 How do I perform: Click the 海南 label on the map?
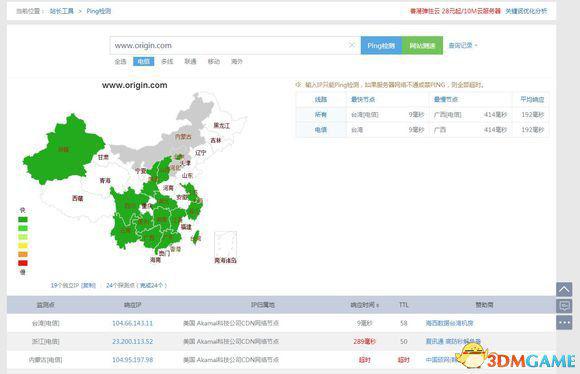pos(155,260)
